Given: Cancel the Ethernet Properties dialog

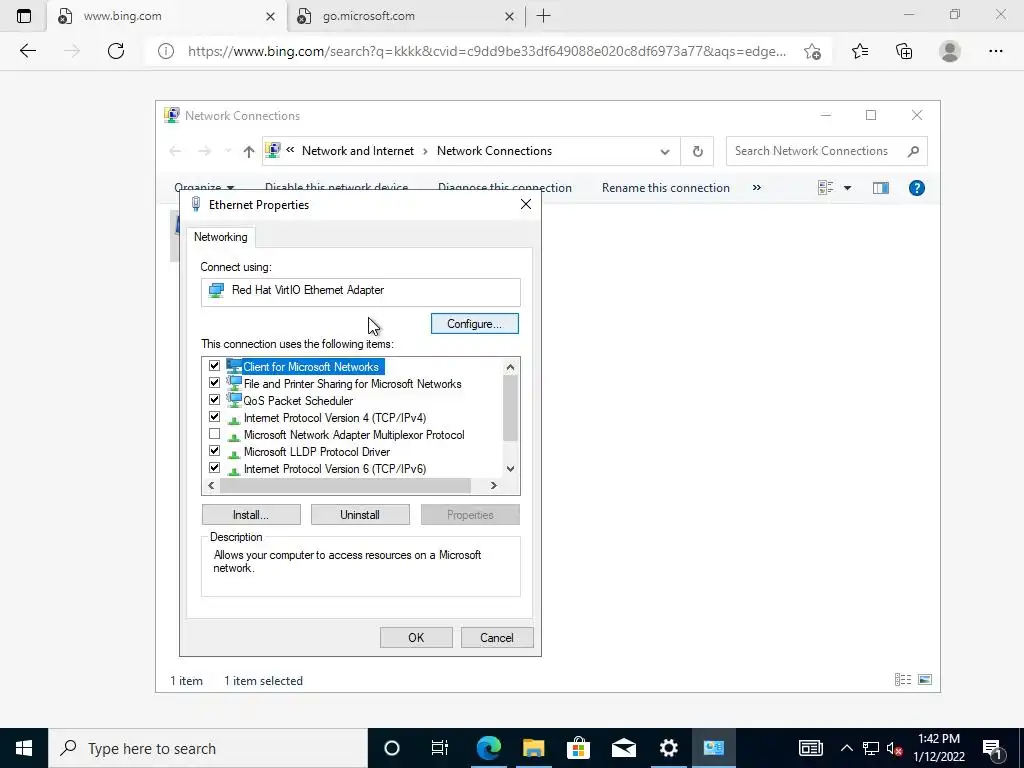Looking at the screenshot, I should [497, 637].
